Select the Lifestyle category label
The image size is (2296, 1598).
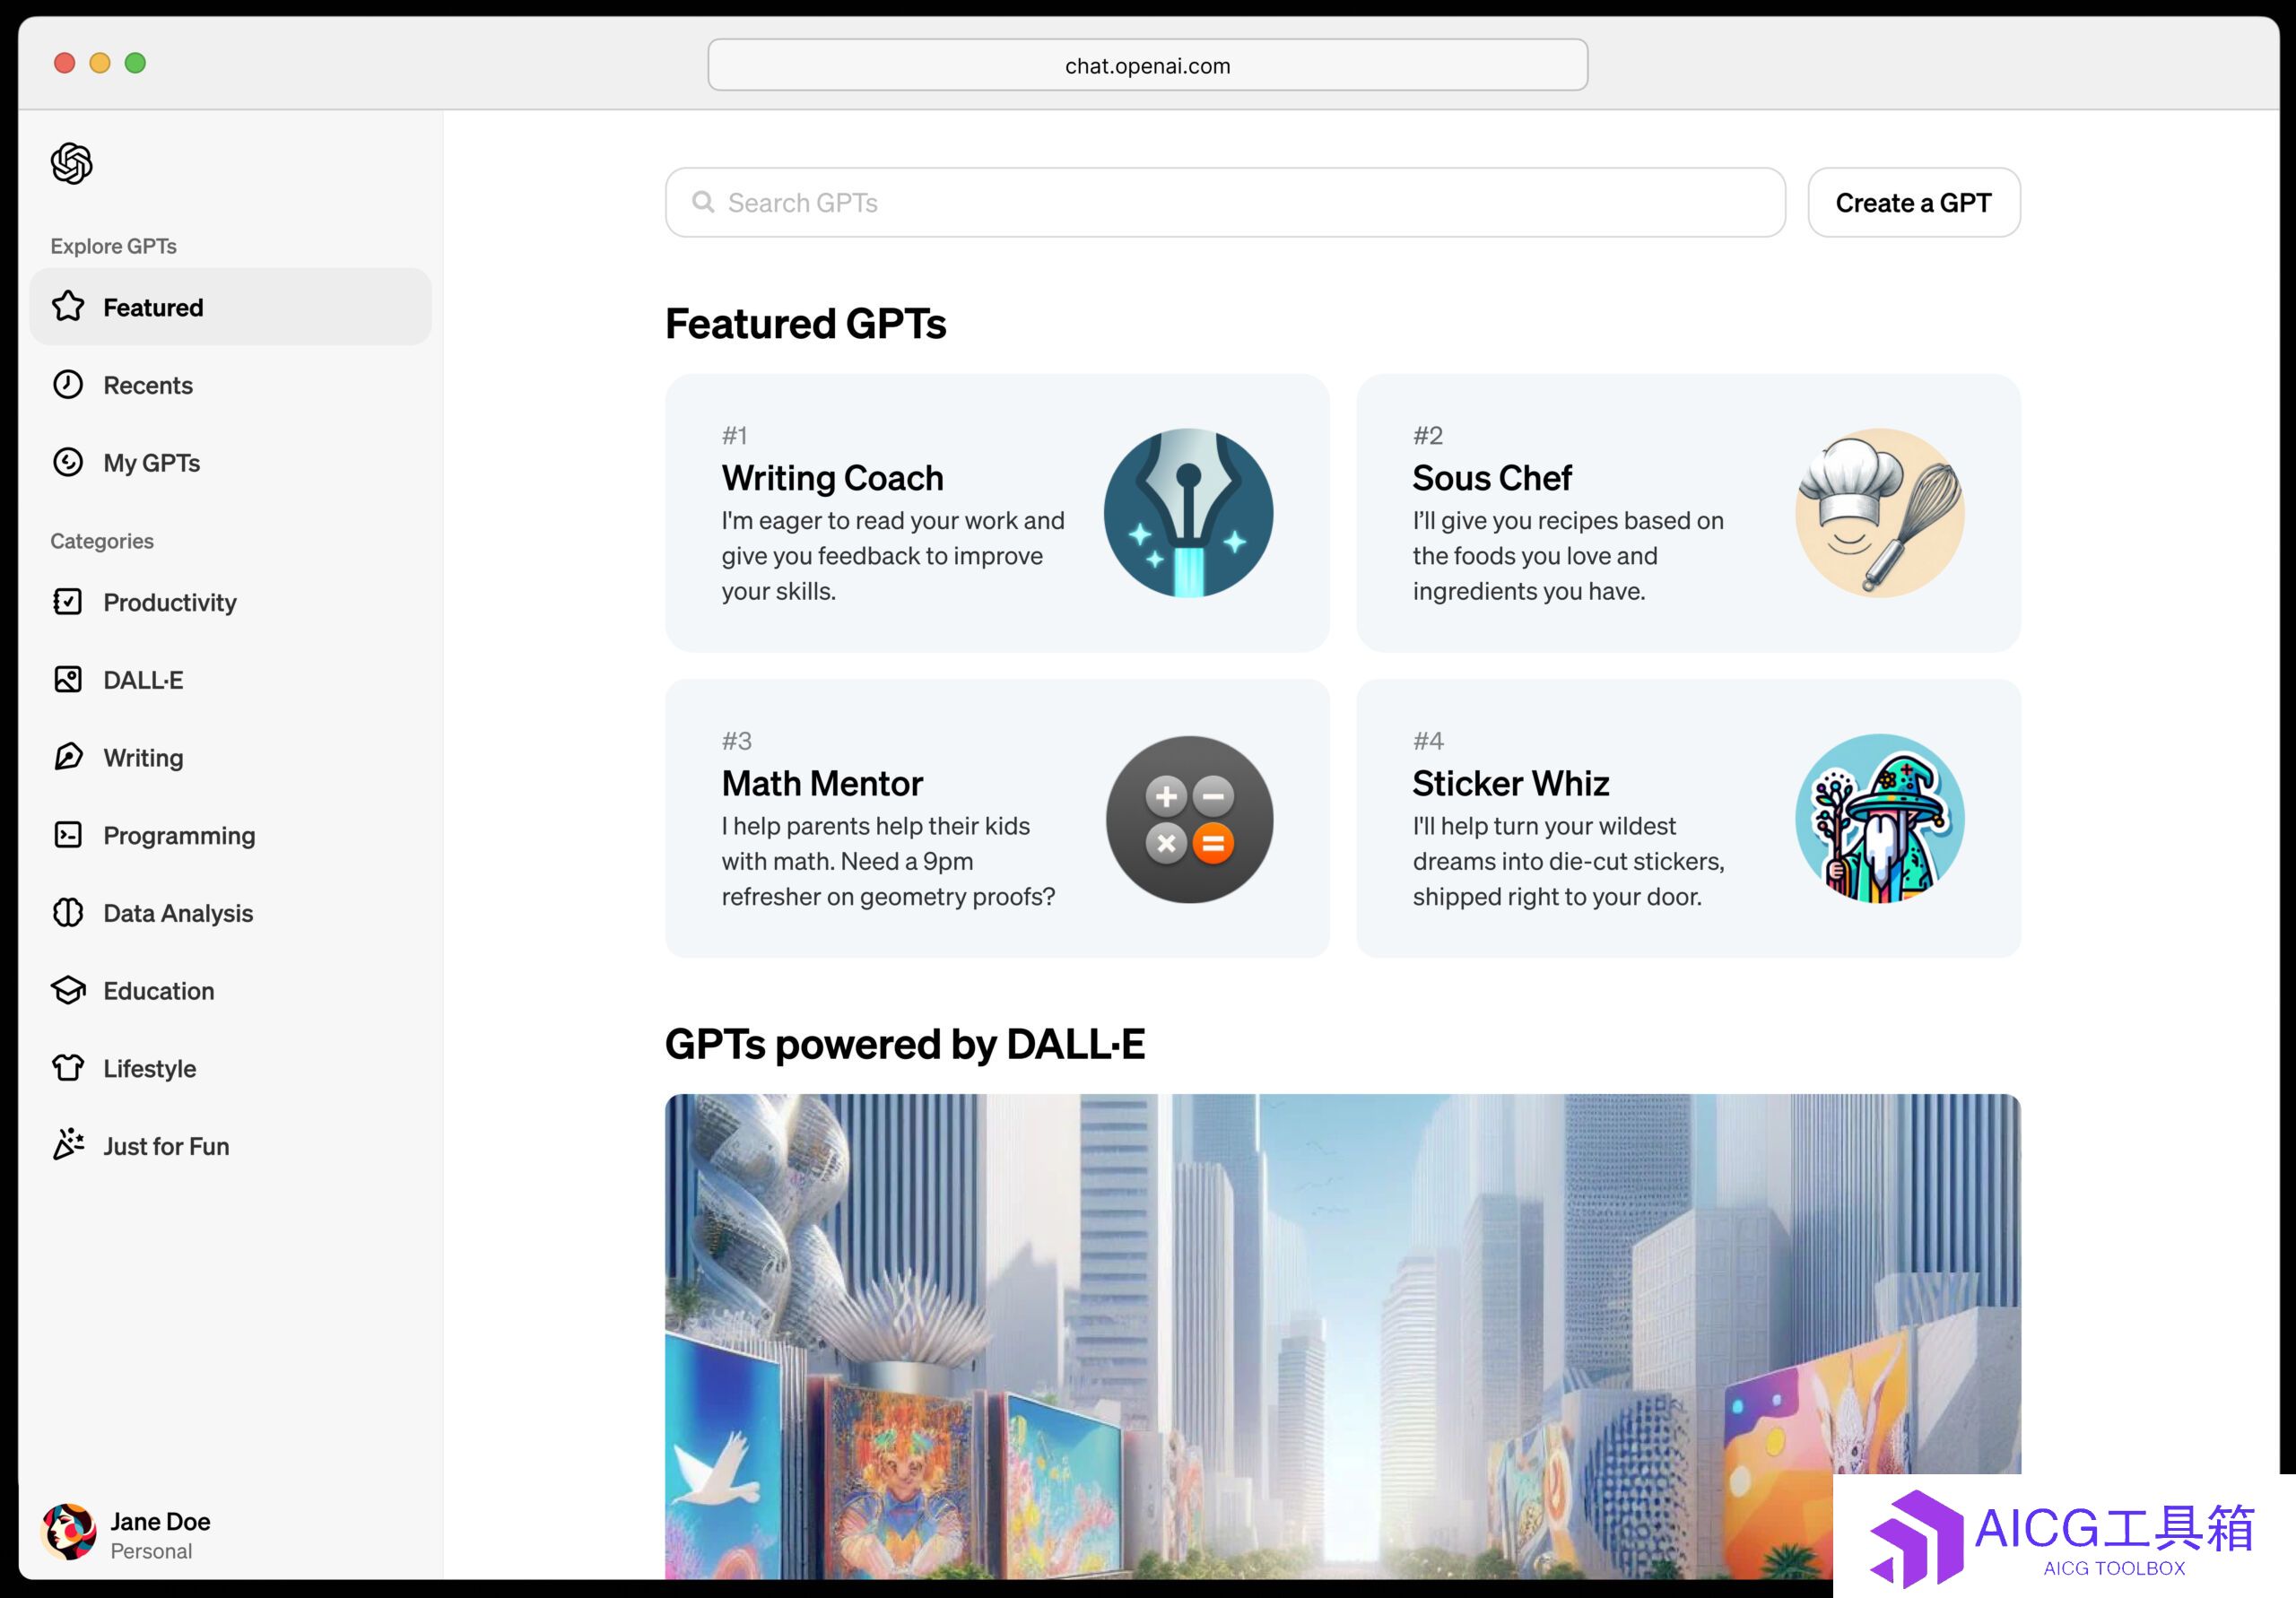point(150,1068)
